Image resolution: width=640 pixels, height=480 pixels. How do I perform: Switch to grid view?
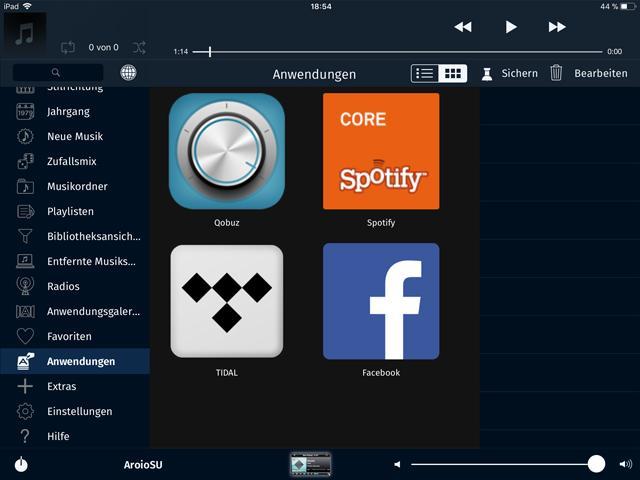click(453, 73)
